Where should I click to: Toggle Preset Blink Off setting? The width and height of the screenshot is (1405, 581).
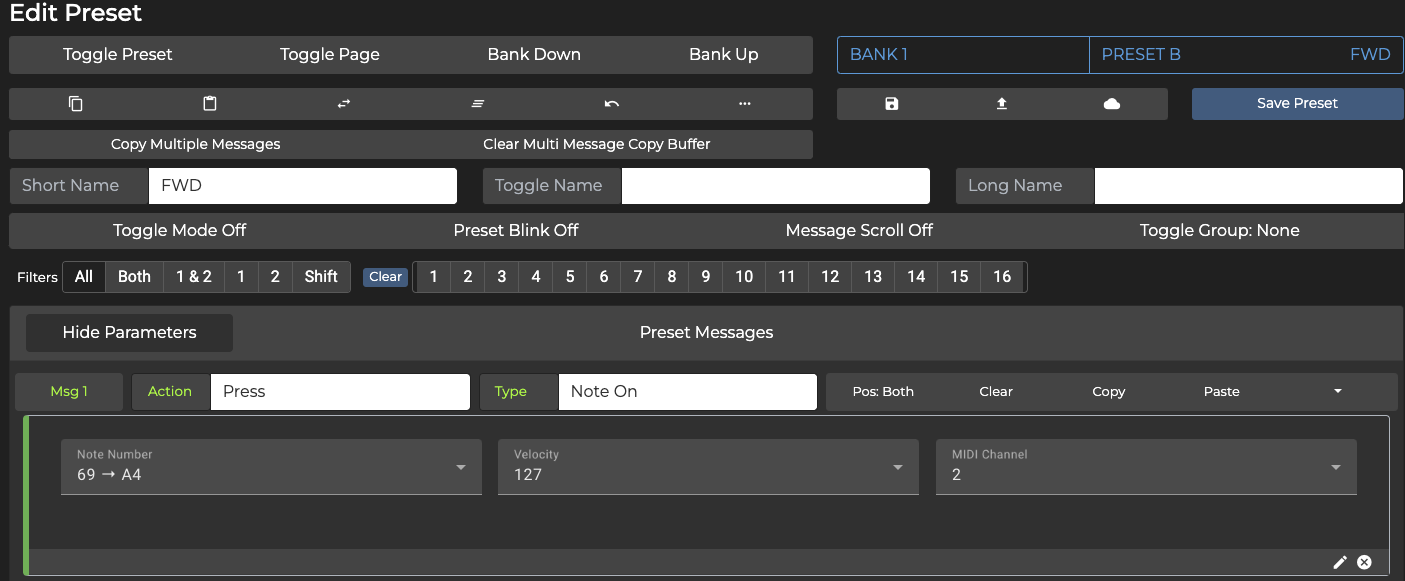(x=516, y=231)
